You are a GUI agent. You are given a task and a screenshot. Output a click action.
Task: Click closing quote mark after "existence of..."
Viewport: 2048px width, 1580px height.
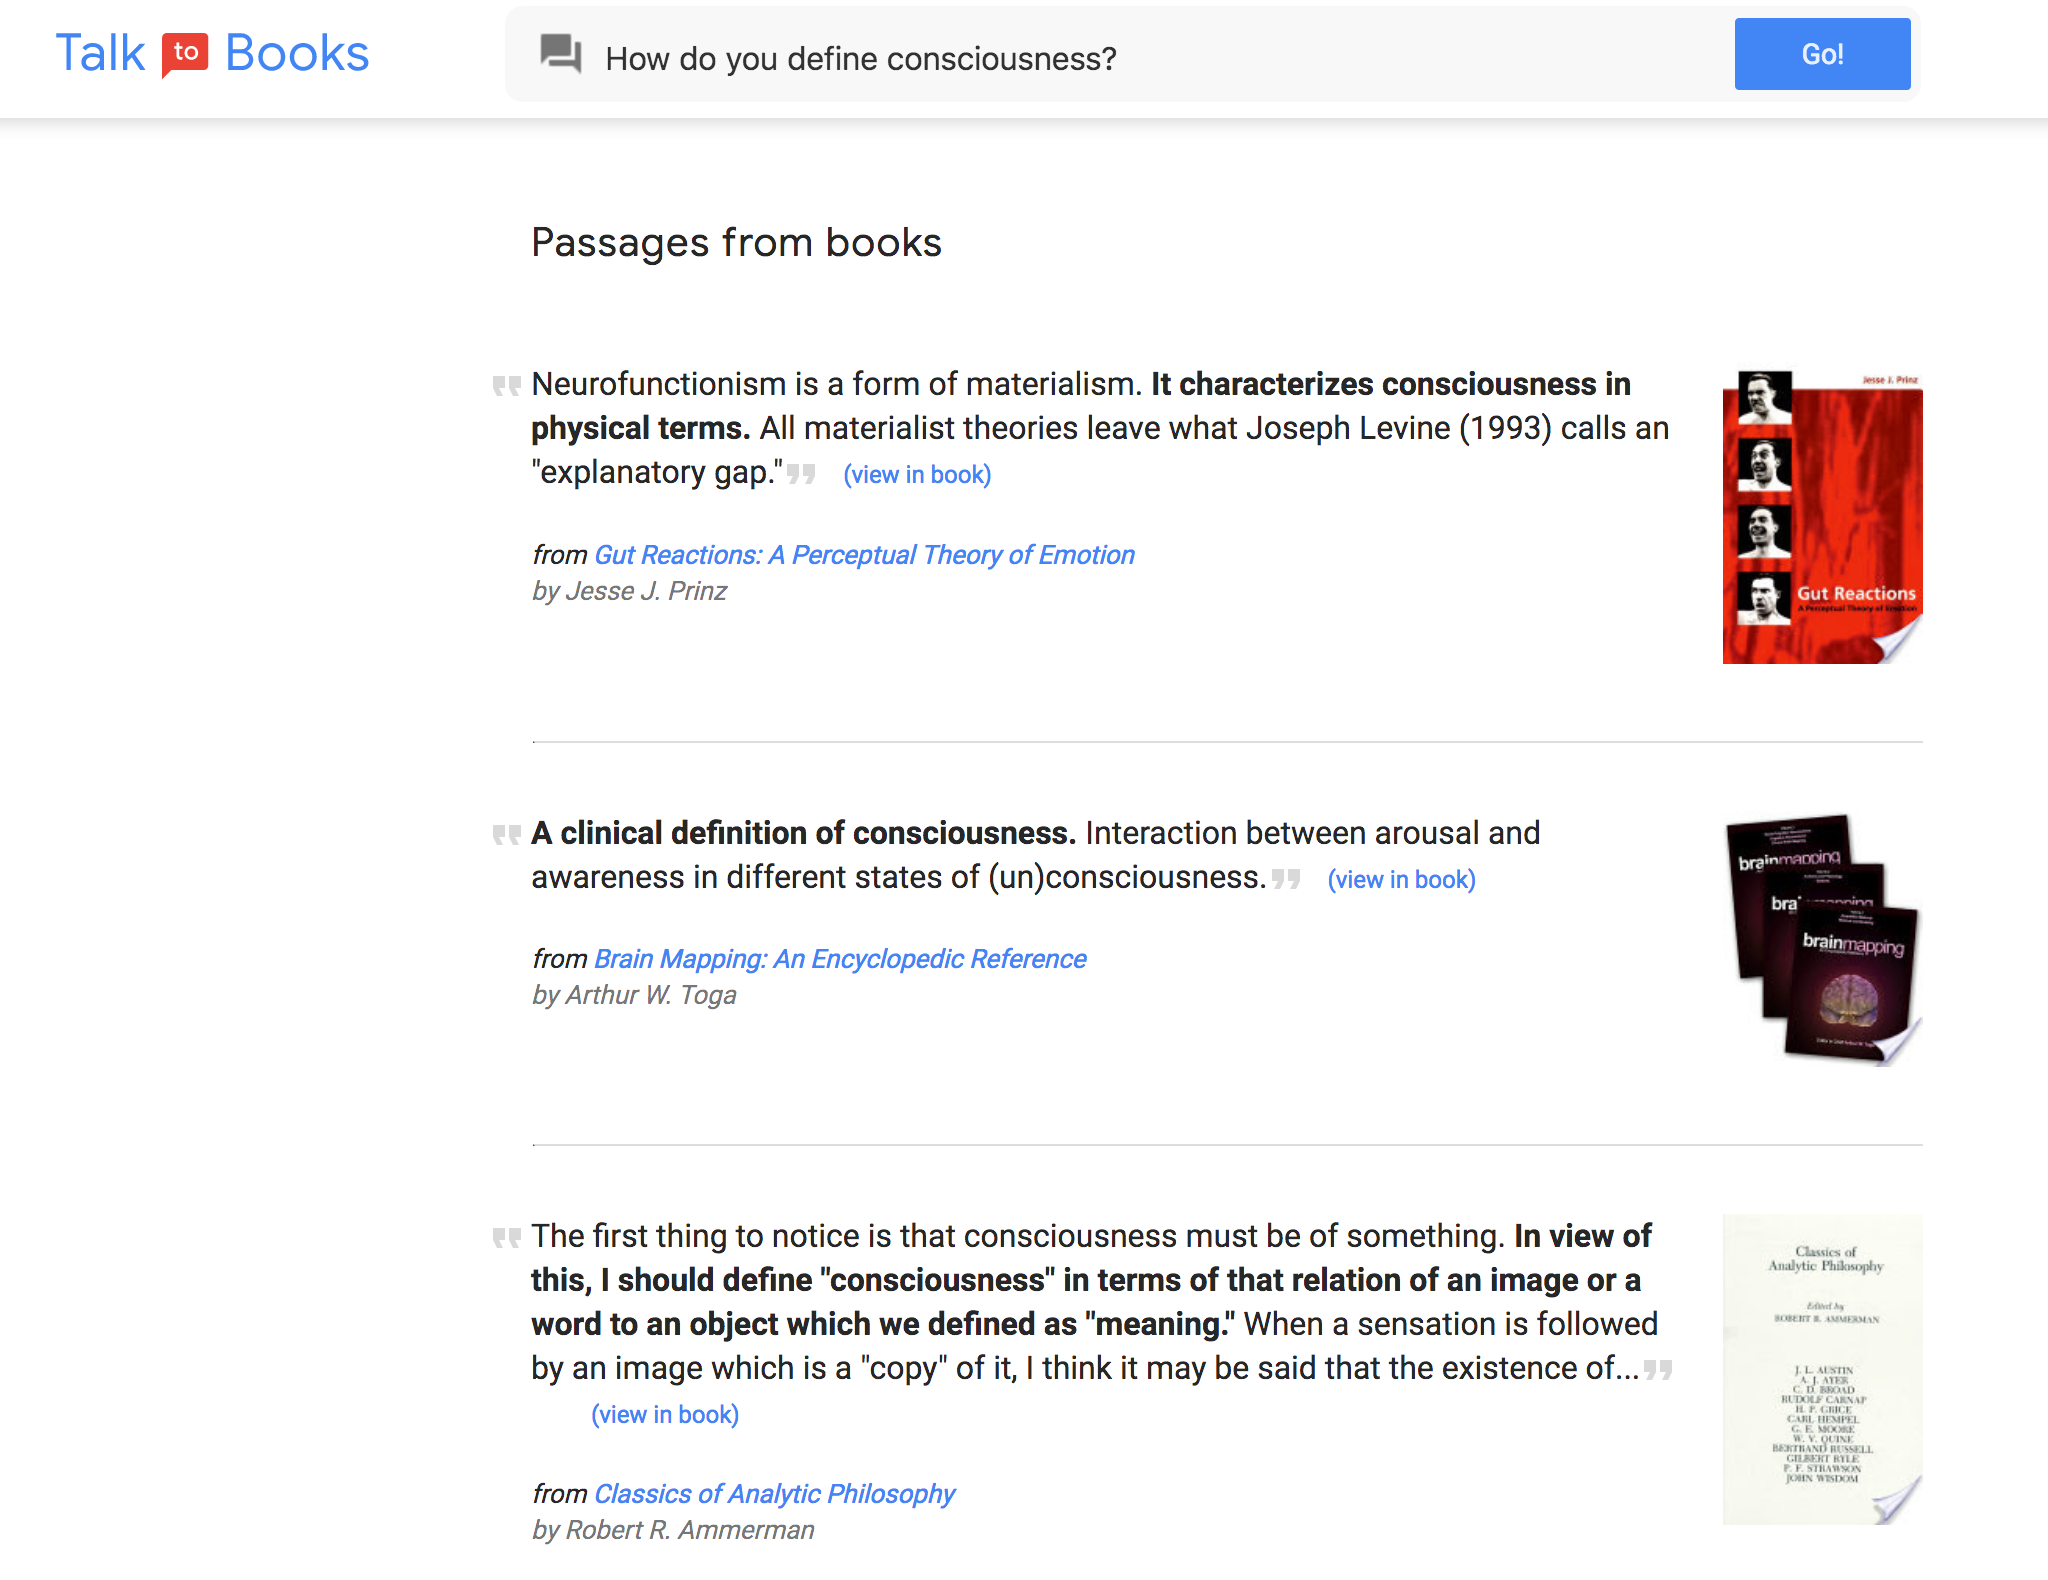[1658, 1370]
